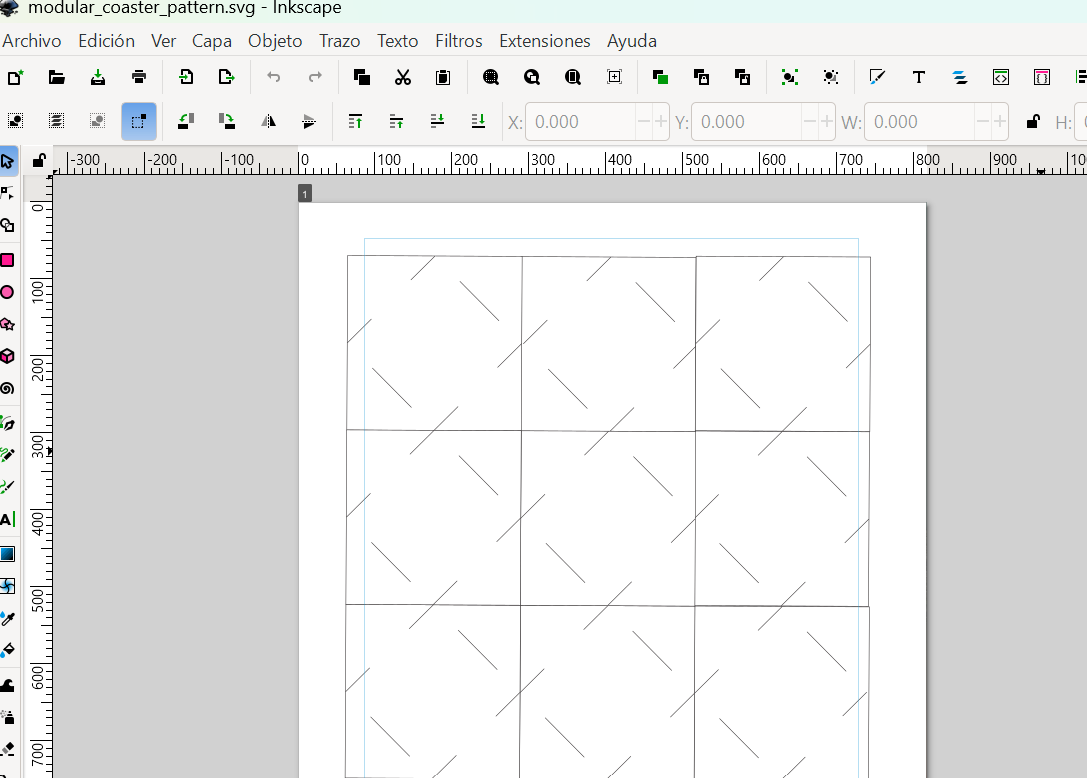Screen dimensions: 1087x778
Task: Toggle width/height ratio lock
Action: pos(1033,122)
